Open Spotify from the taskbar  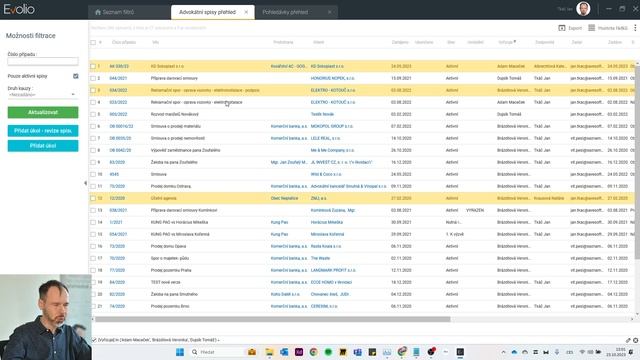328,352
